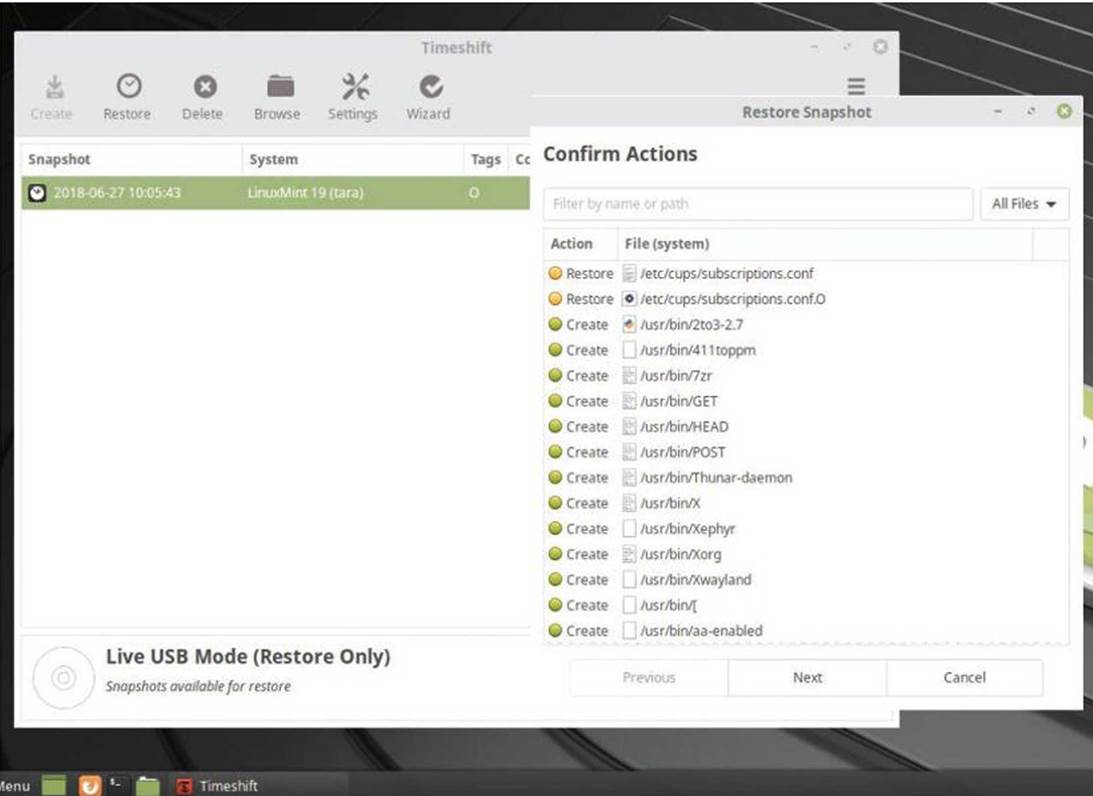The image size is (1093, 796).
Task: Select the /usr/bin/X file path
Action: click(671, 503)
